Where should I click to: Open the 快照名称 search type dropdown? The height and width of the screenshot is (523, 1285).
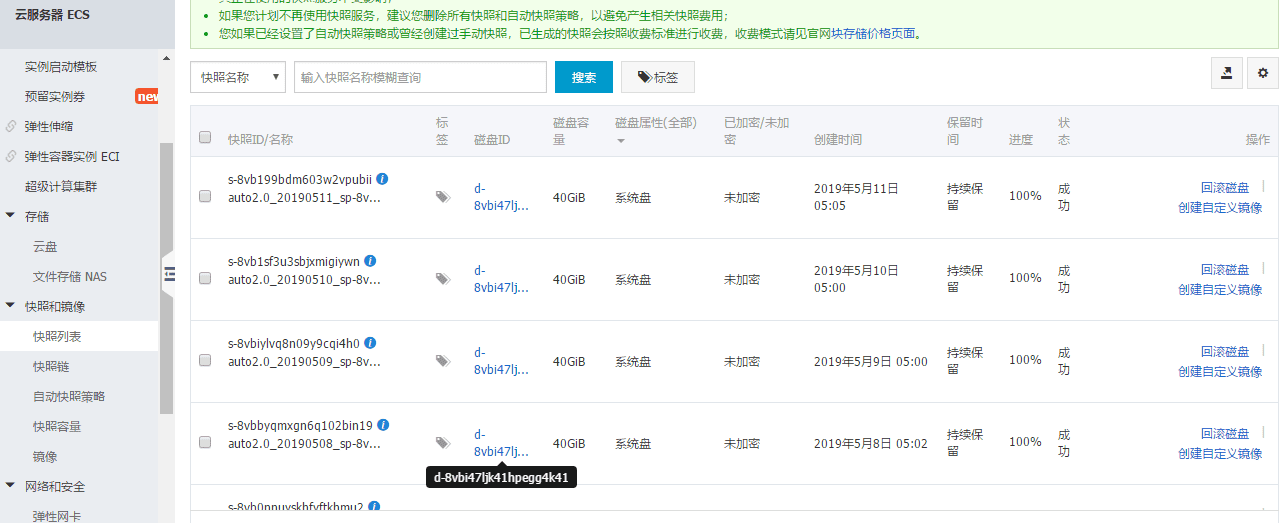(238, 77)
